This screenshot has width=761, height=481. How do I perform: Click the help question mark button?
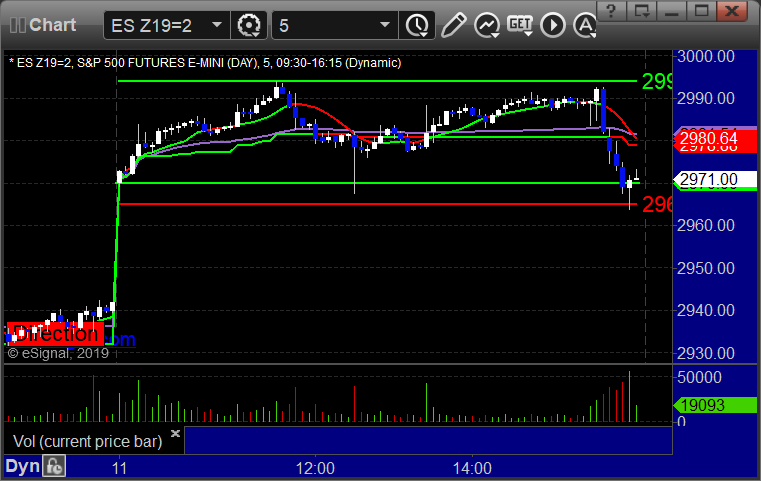click(611, 11)
